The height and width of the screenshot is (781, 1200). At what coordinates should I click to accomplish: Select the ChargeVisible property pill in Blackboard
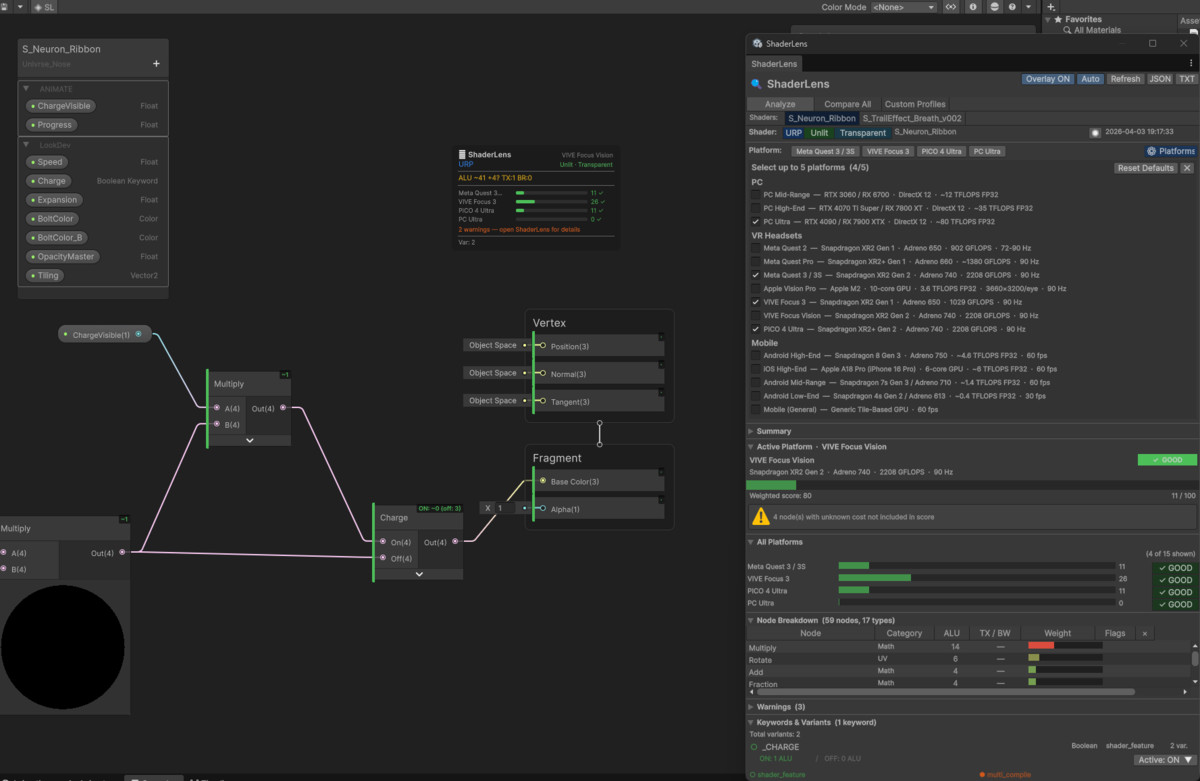coord(61,106)
